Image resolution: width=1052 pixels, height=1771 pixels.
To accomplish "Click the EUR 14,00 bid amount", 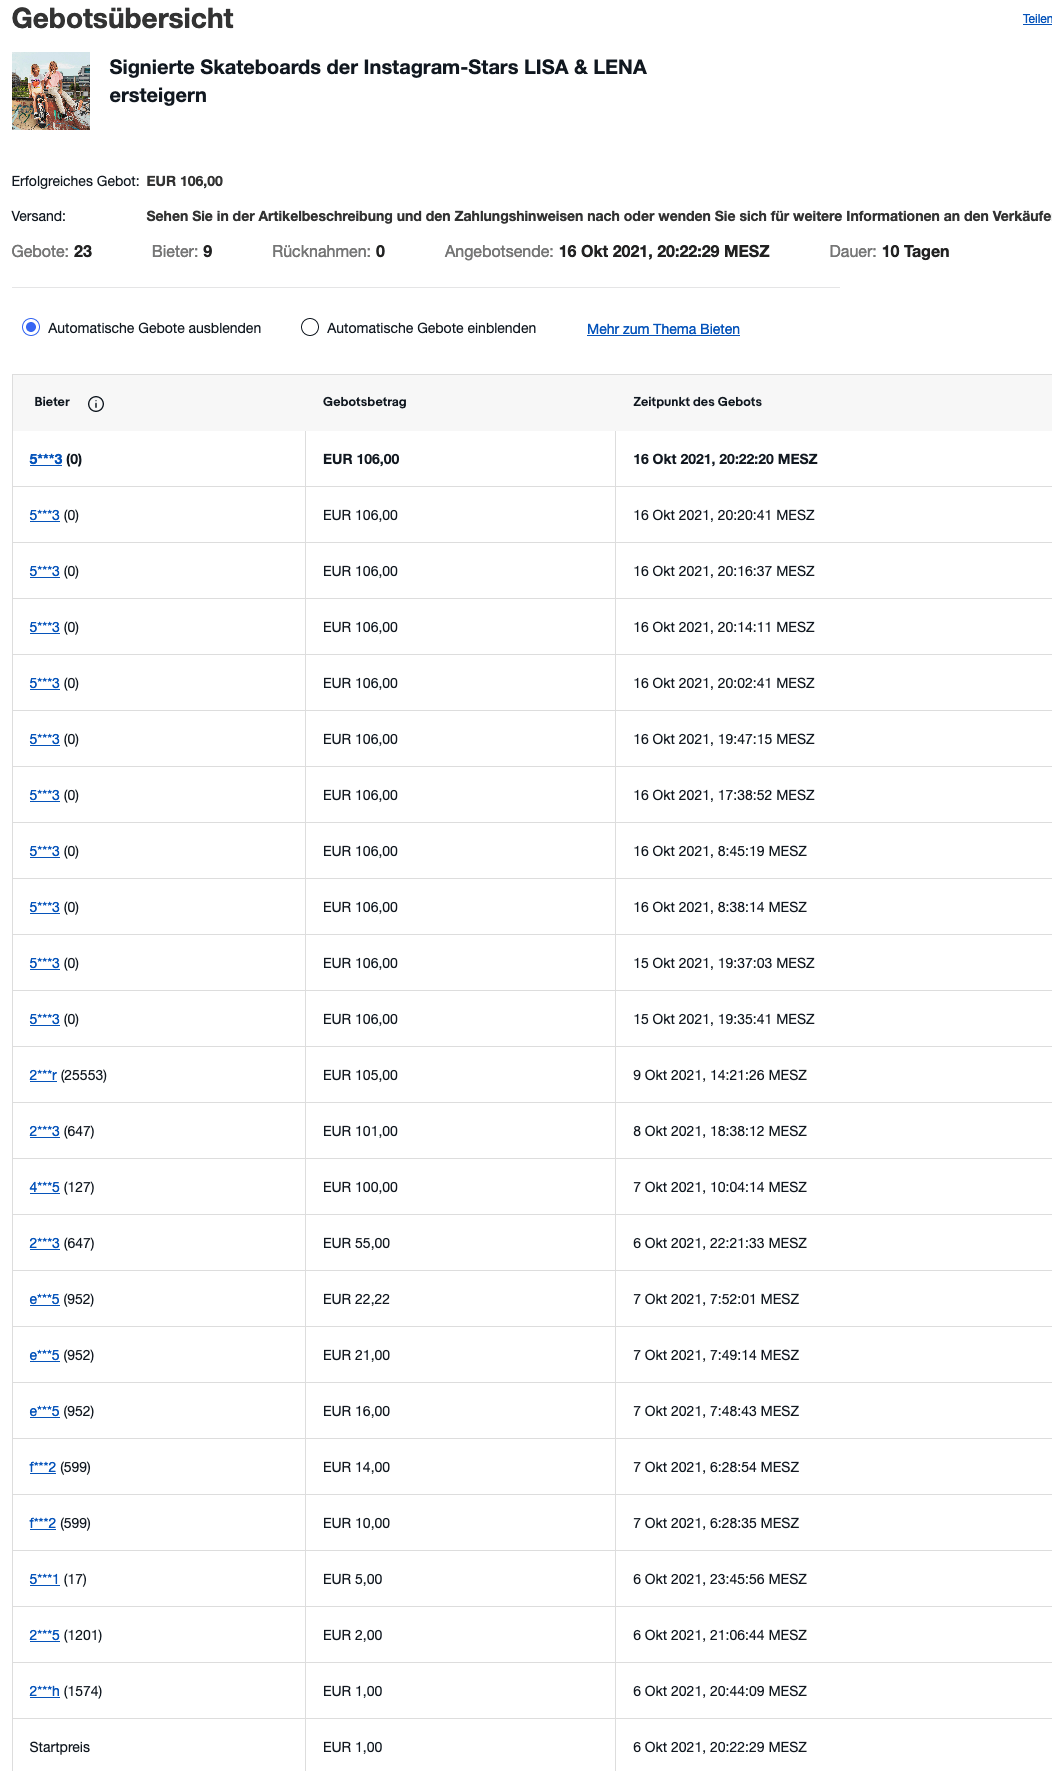I will [x=356, y=1467].
